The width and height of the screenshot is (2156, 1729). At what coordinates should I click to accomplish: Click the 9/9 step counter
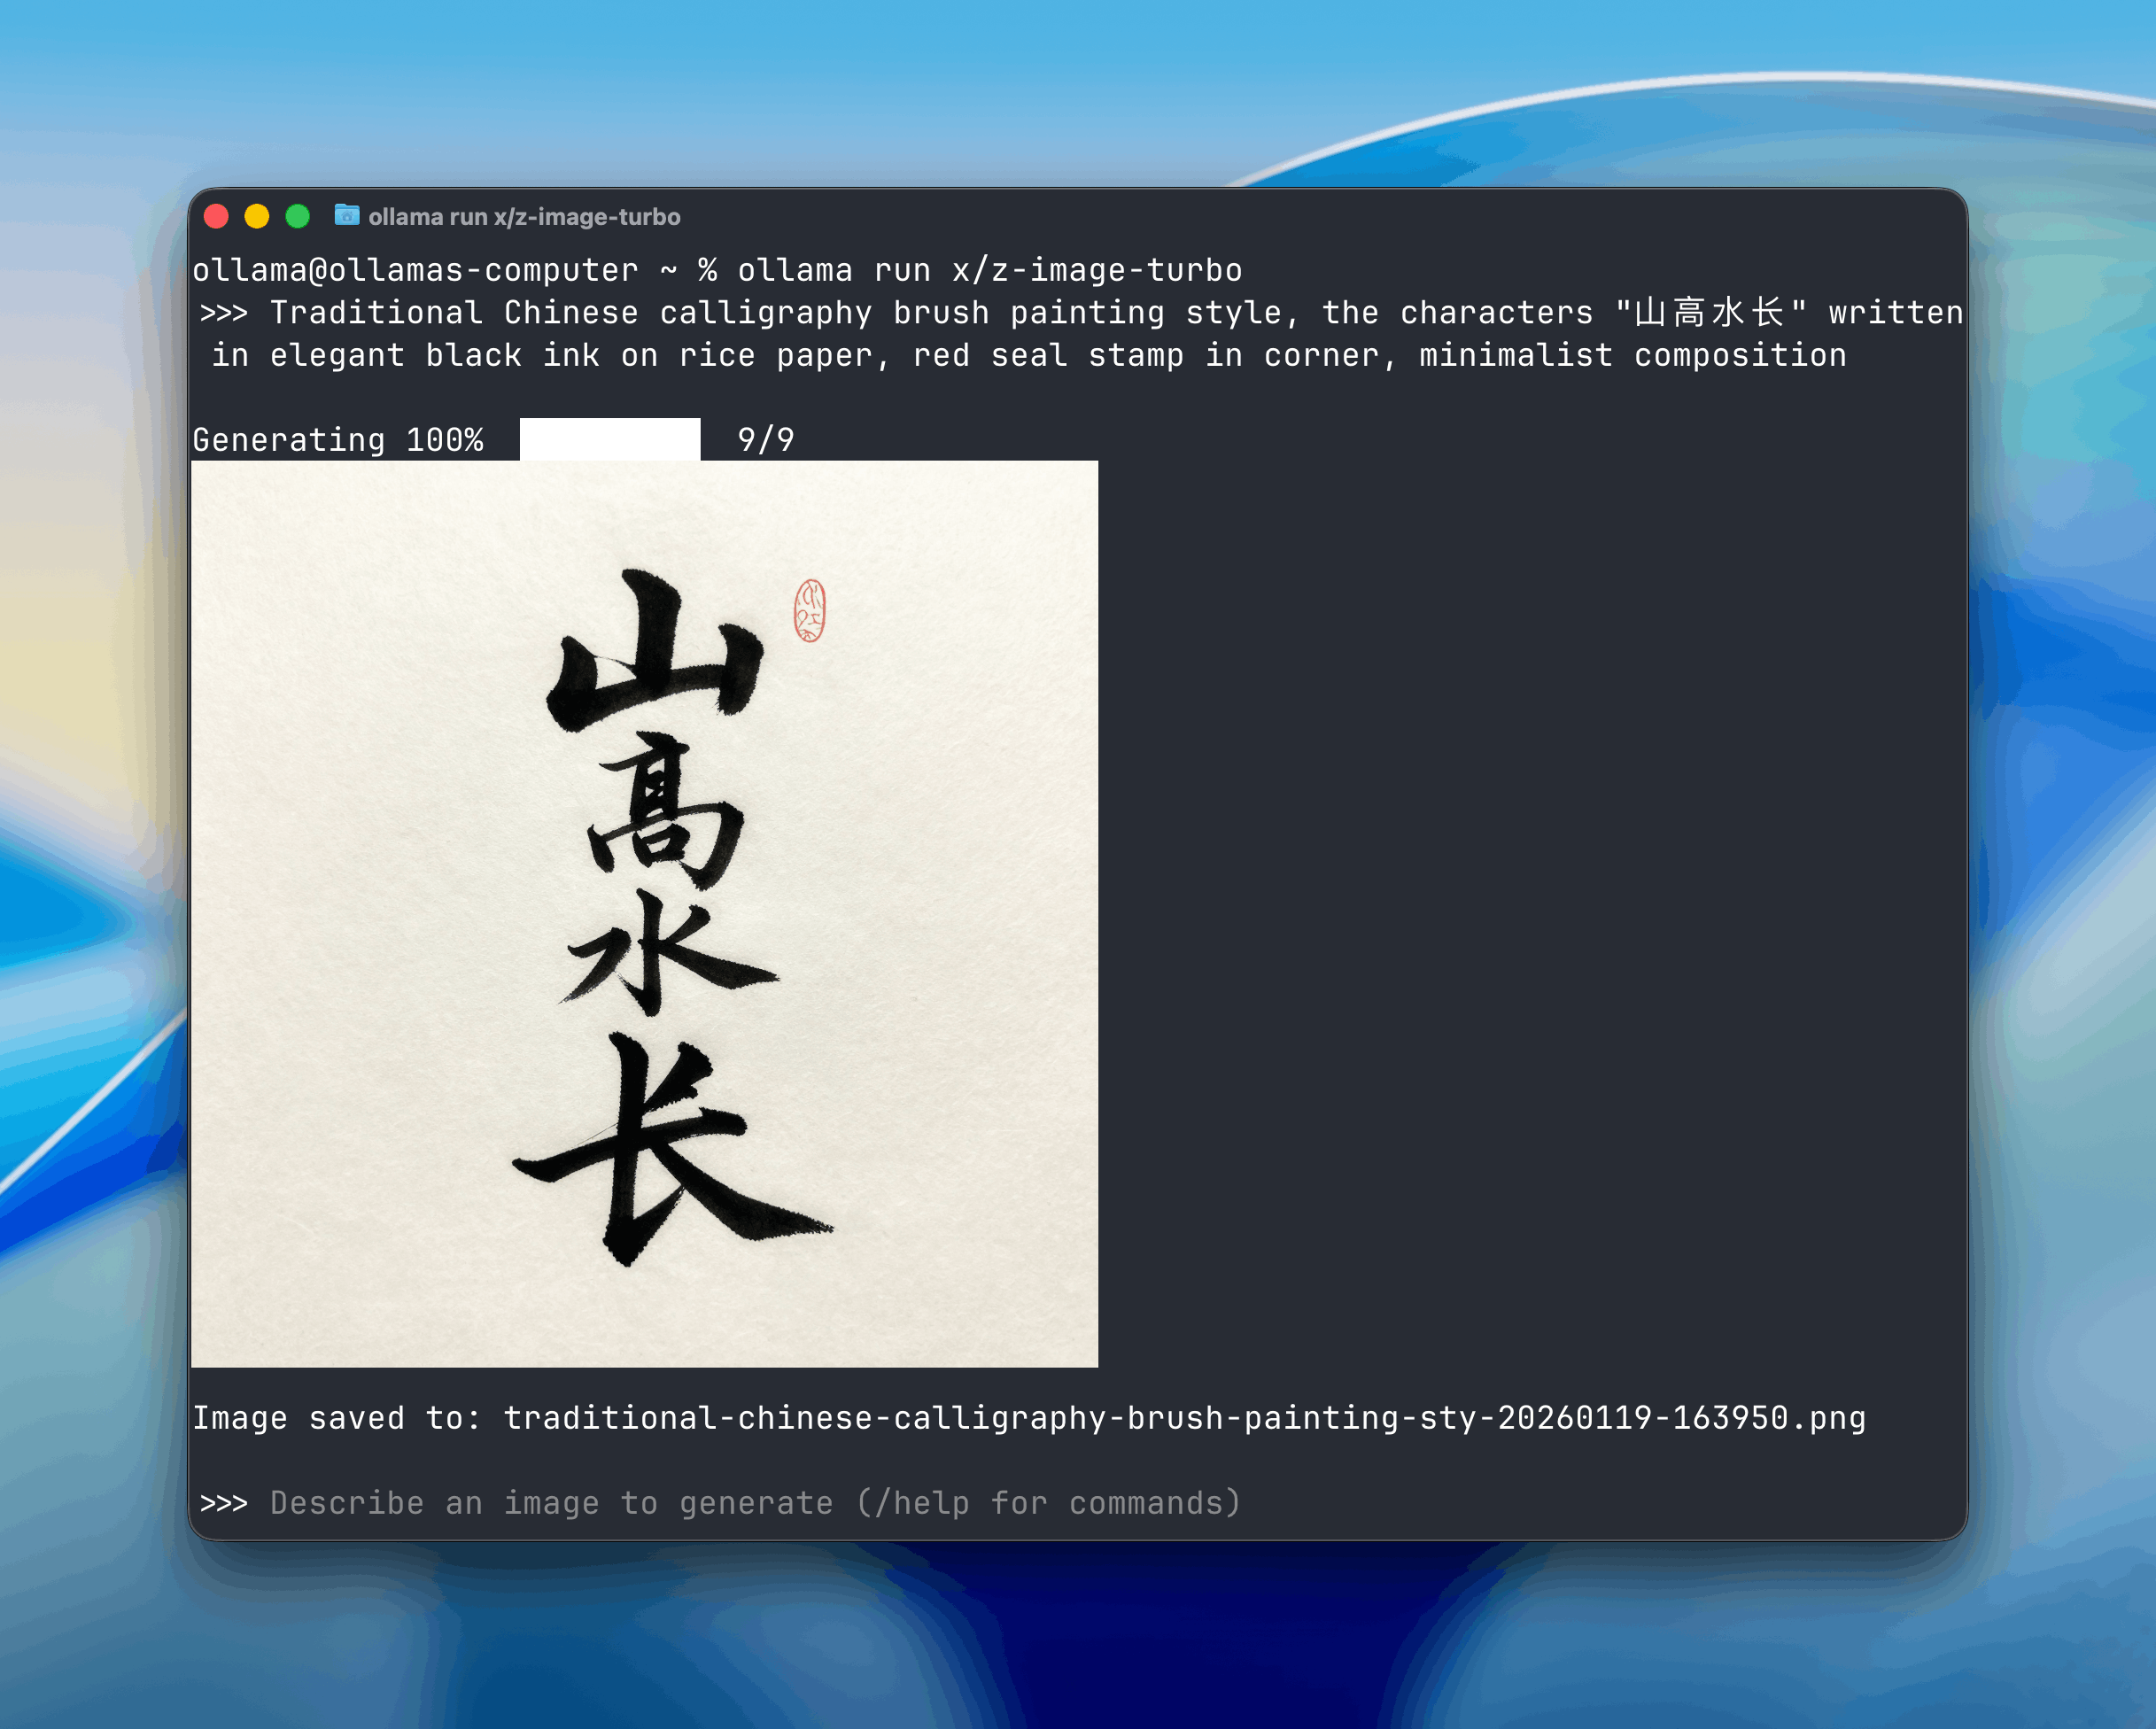(x=764, y=438)
